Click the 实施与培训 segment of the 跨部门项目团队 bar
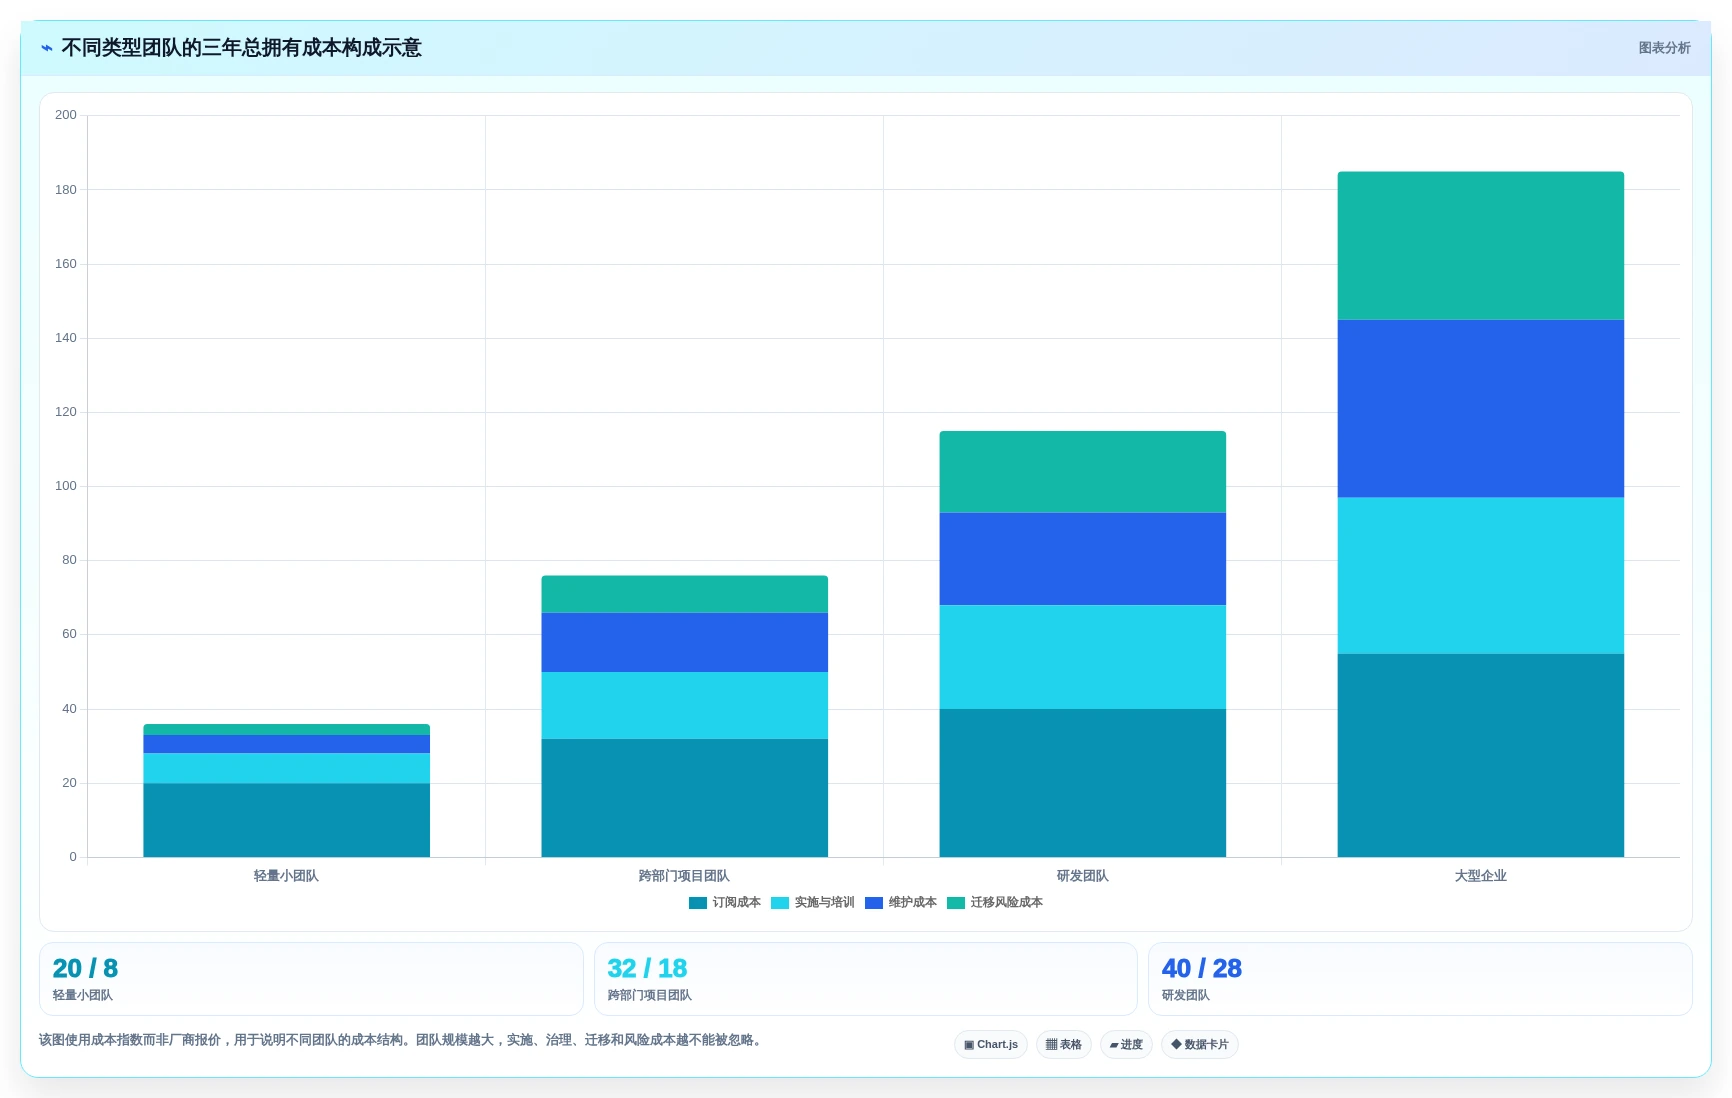 click(685, 705)
